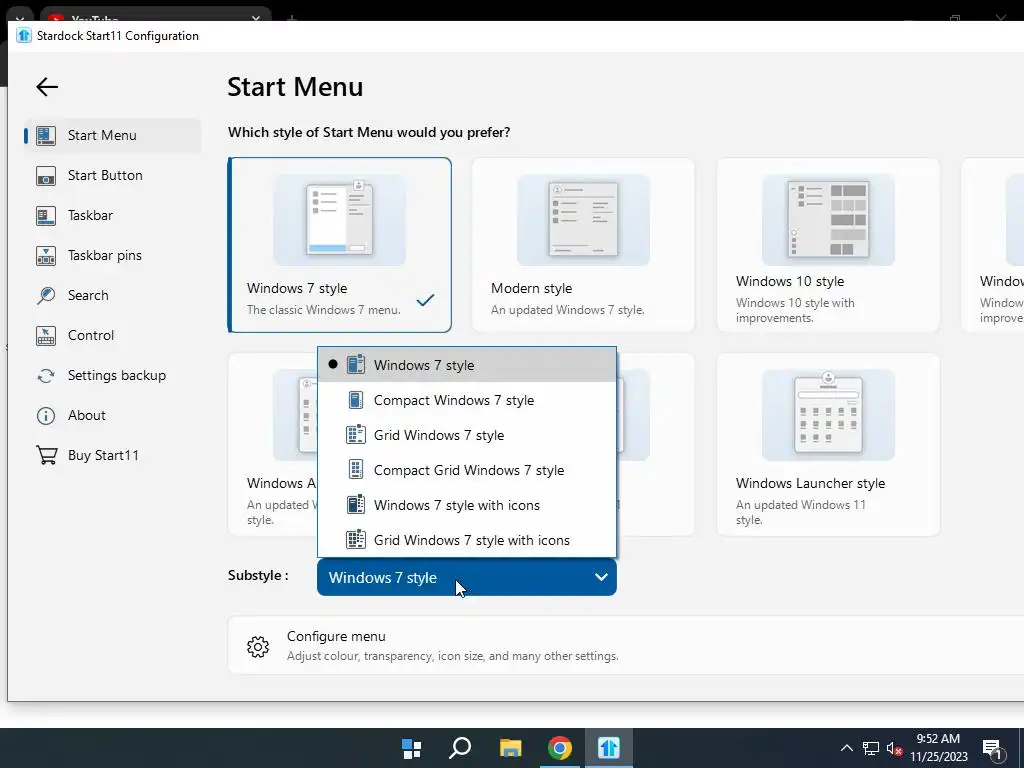Image resolution: width=1024 pixels, height=768 pixels.
Task: Click the Stardock Start11 title bar icon
Action: 24,36
